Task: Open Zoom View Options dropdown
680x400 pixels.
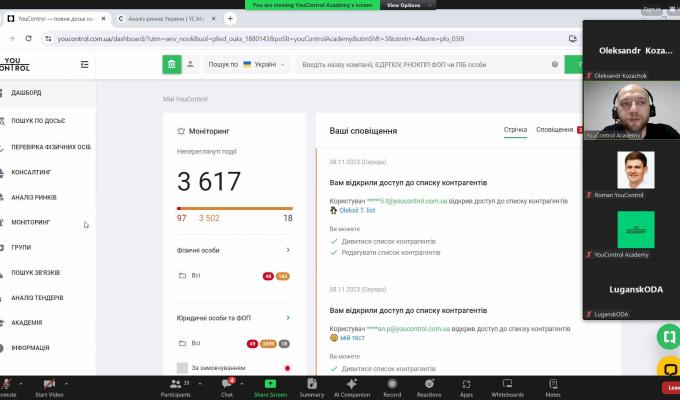Action: coord(408,5)
